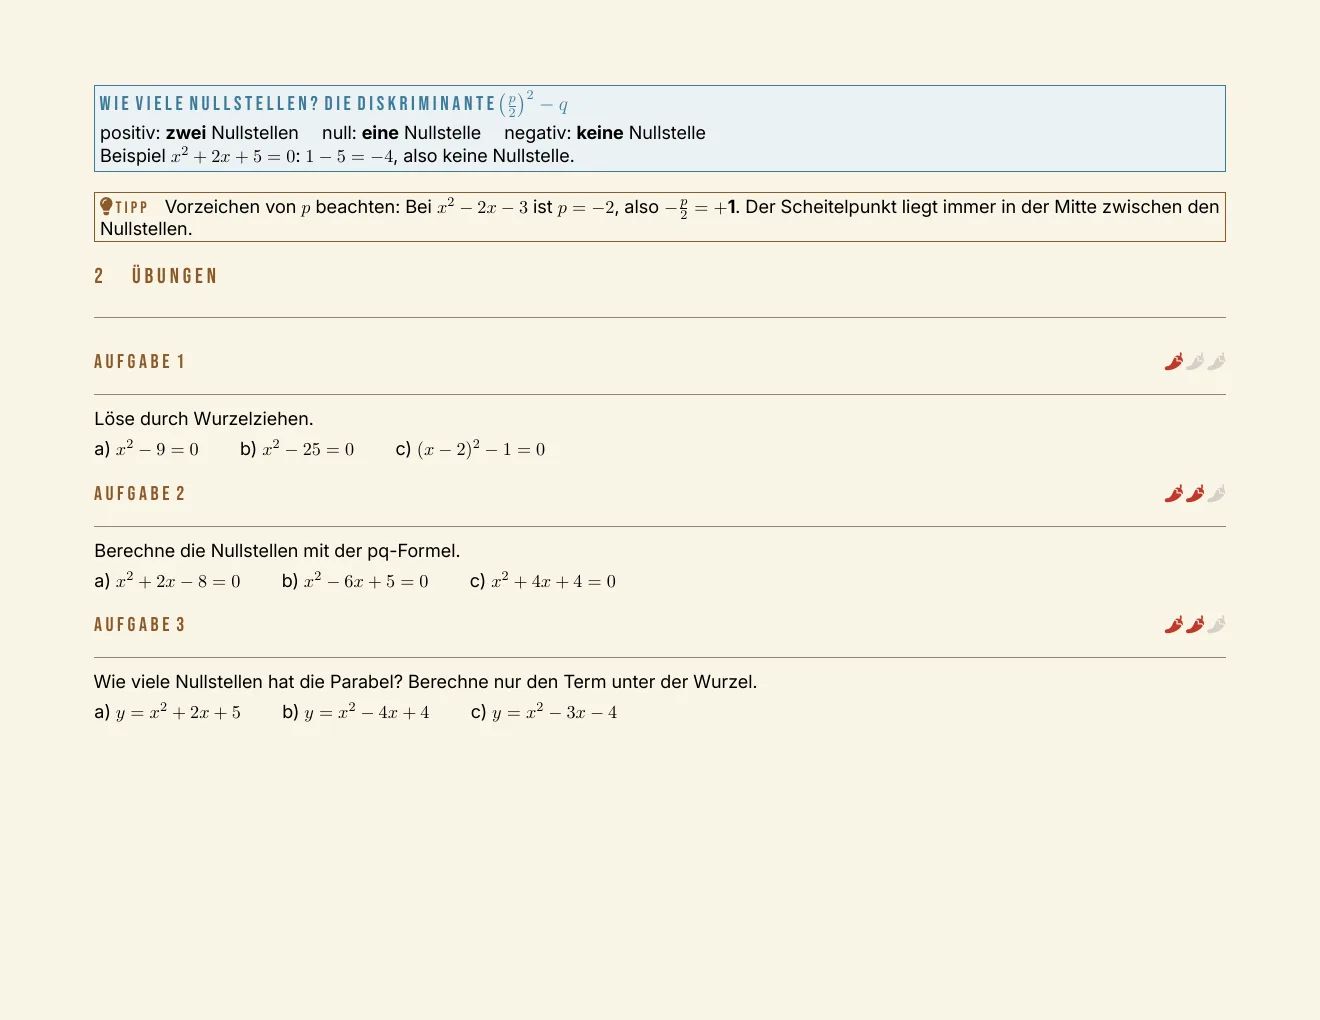Click the function y = x² + 2x + 5
Image resolution: width=1320 pixels, height=1020 pixels.
click(x=178, y=713)
